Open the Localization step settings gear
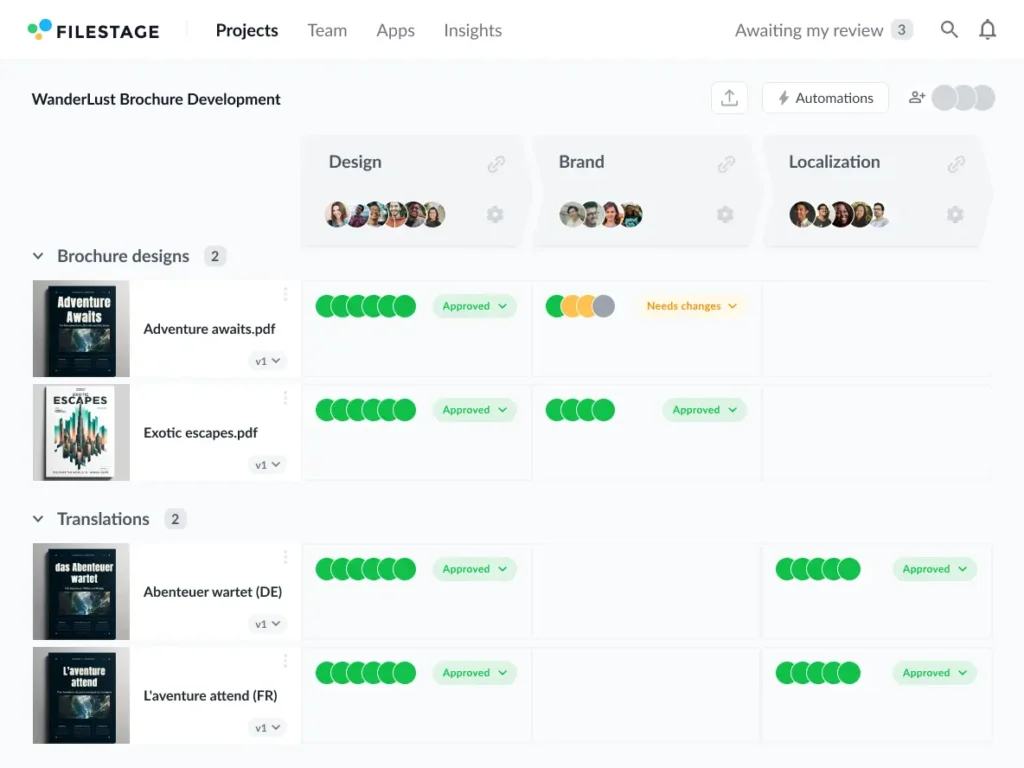The image size is (1024, 768). coord(954,214)
